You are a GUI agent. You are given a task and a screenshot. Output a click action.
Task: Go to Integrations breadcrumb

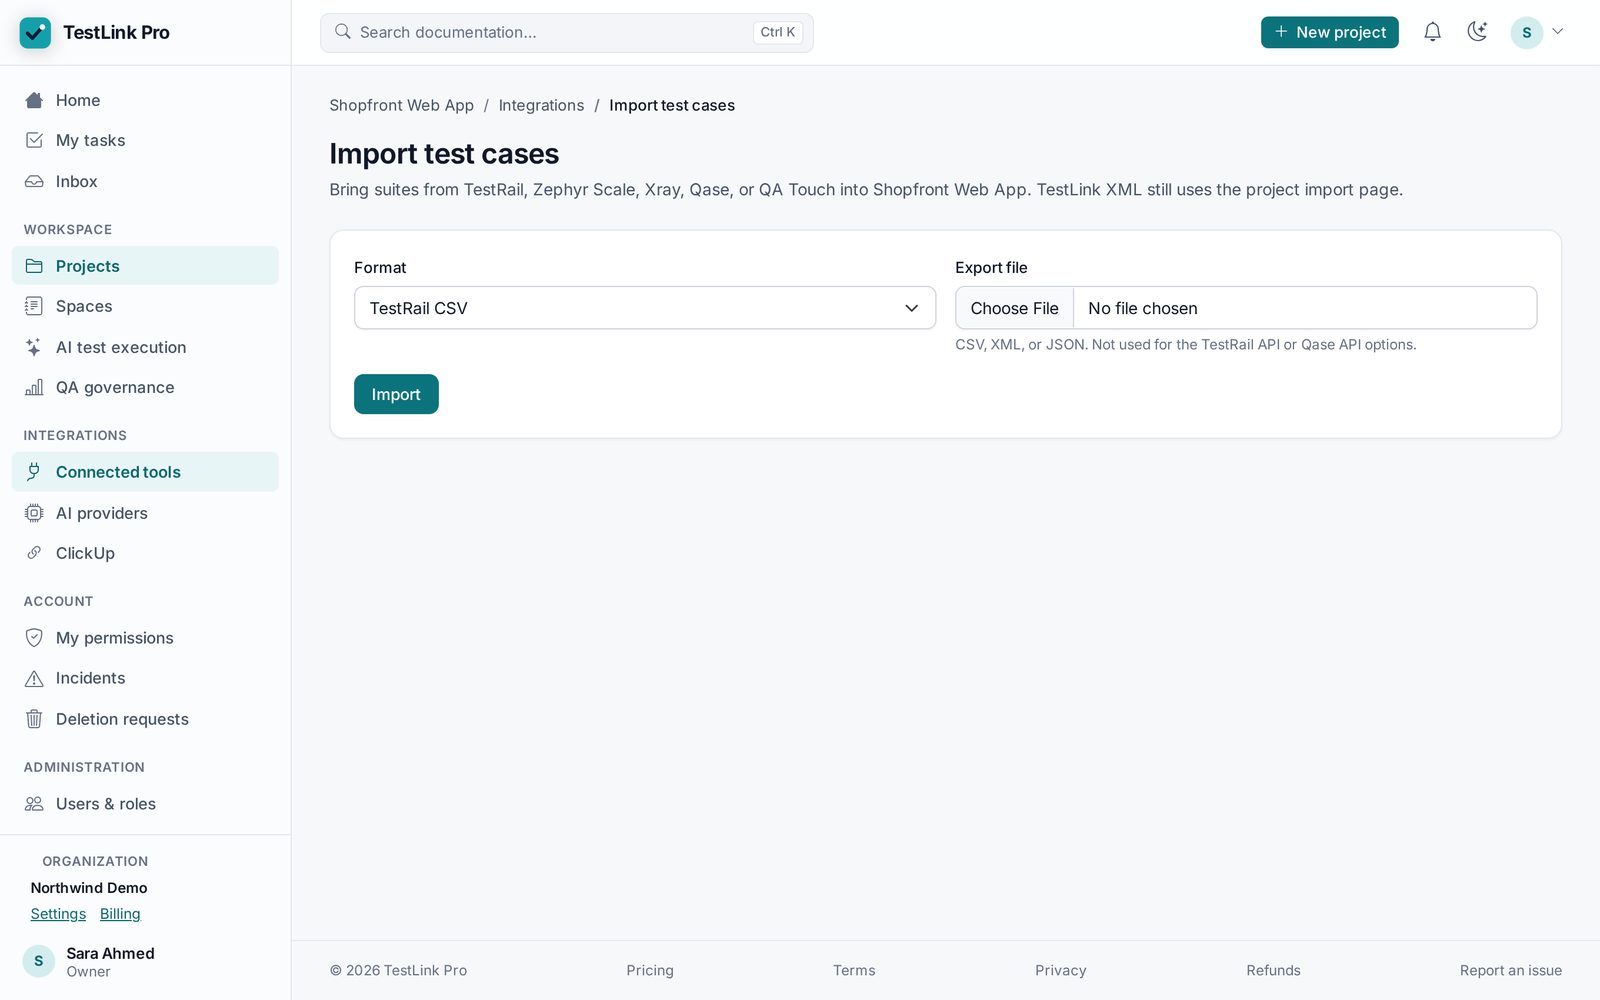541,105
